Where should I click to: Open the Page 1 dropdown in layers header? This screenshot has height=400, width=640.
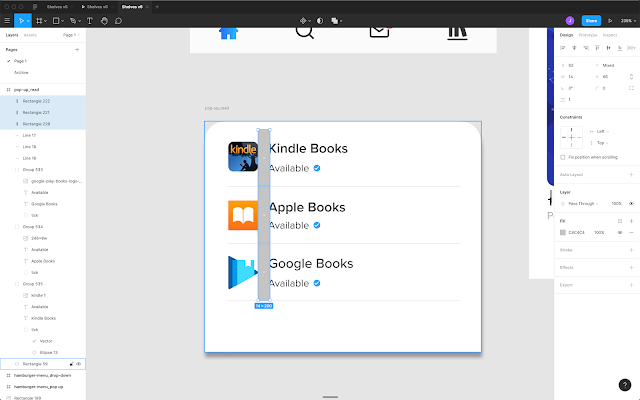click(71, 35)
